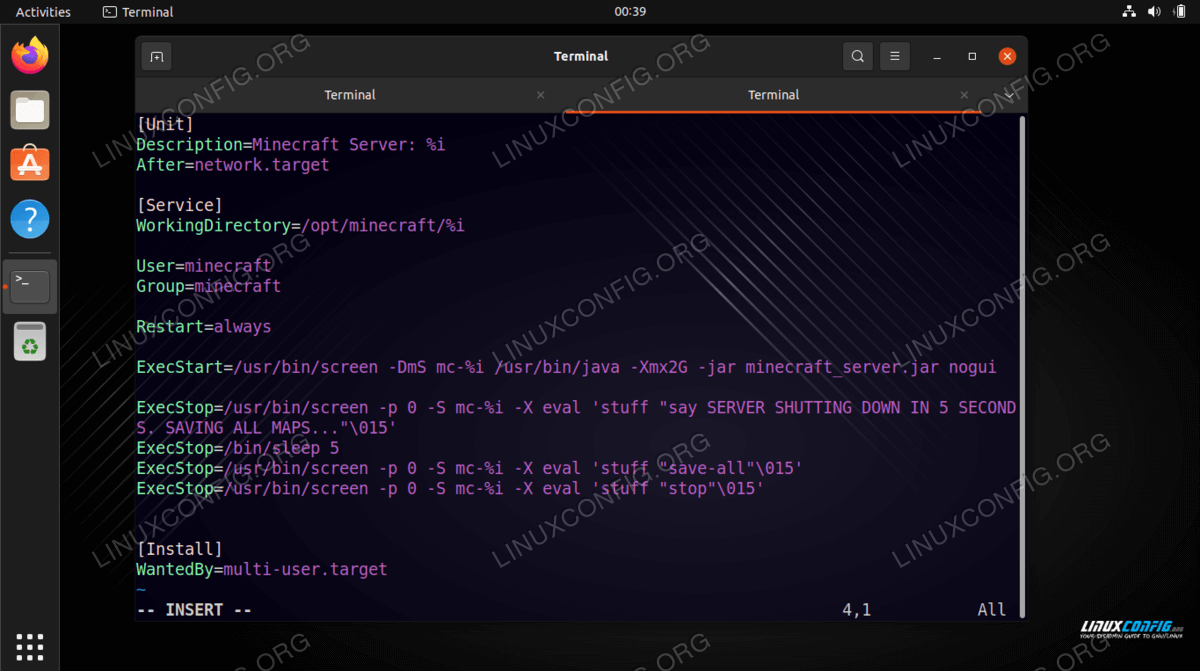Add a new terminal tab

click(x=157, y=57)
